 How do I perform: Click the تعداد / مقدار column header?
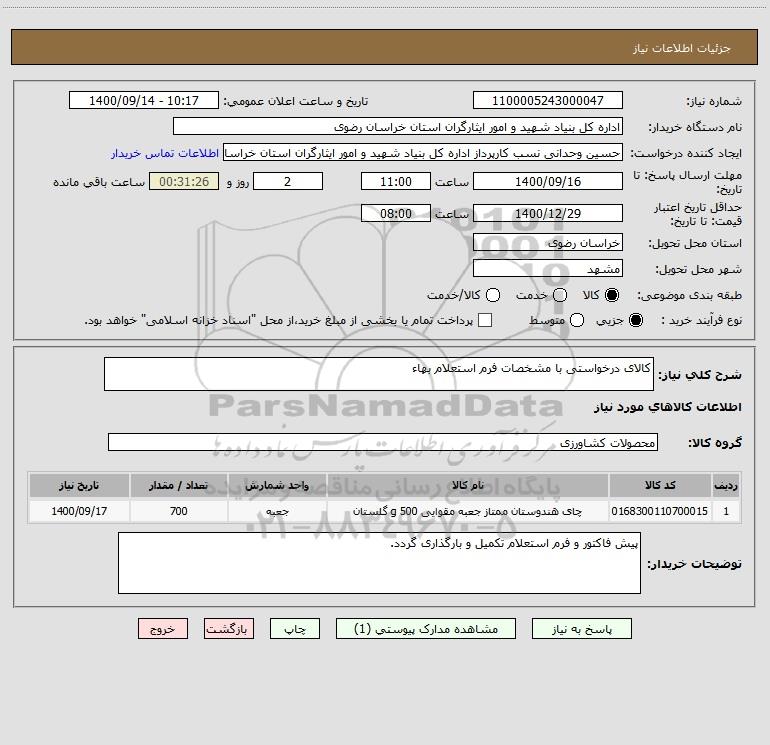[x=179, y=486]
